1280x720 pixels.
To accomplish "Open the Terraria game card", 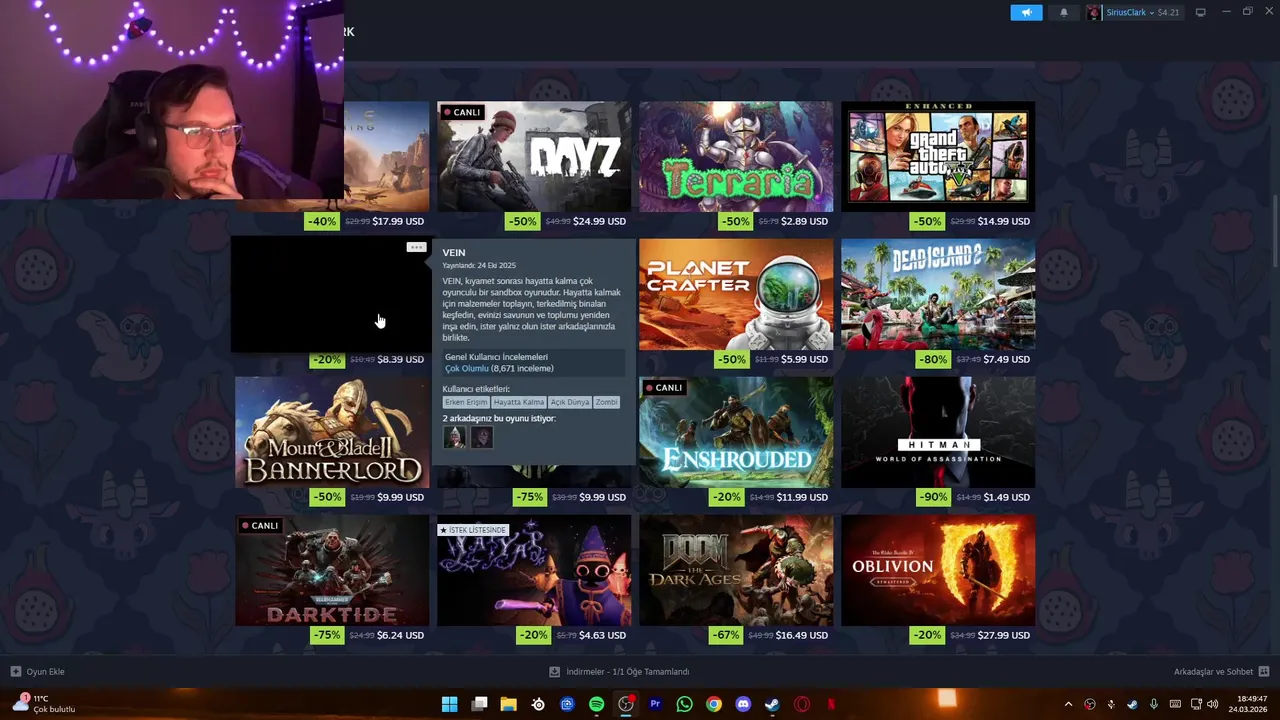I will [736, 157].
